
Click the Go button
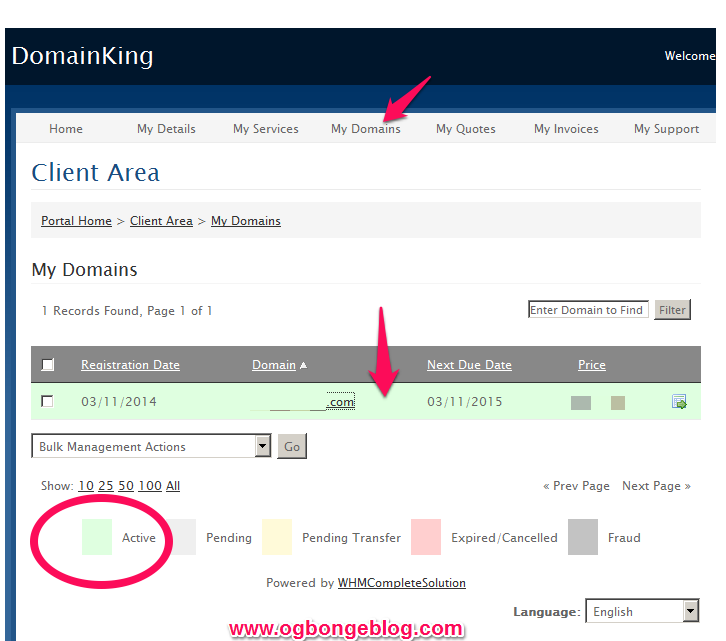pyautogui.click(x=292, y=446)
